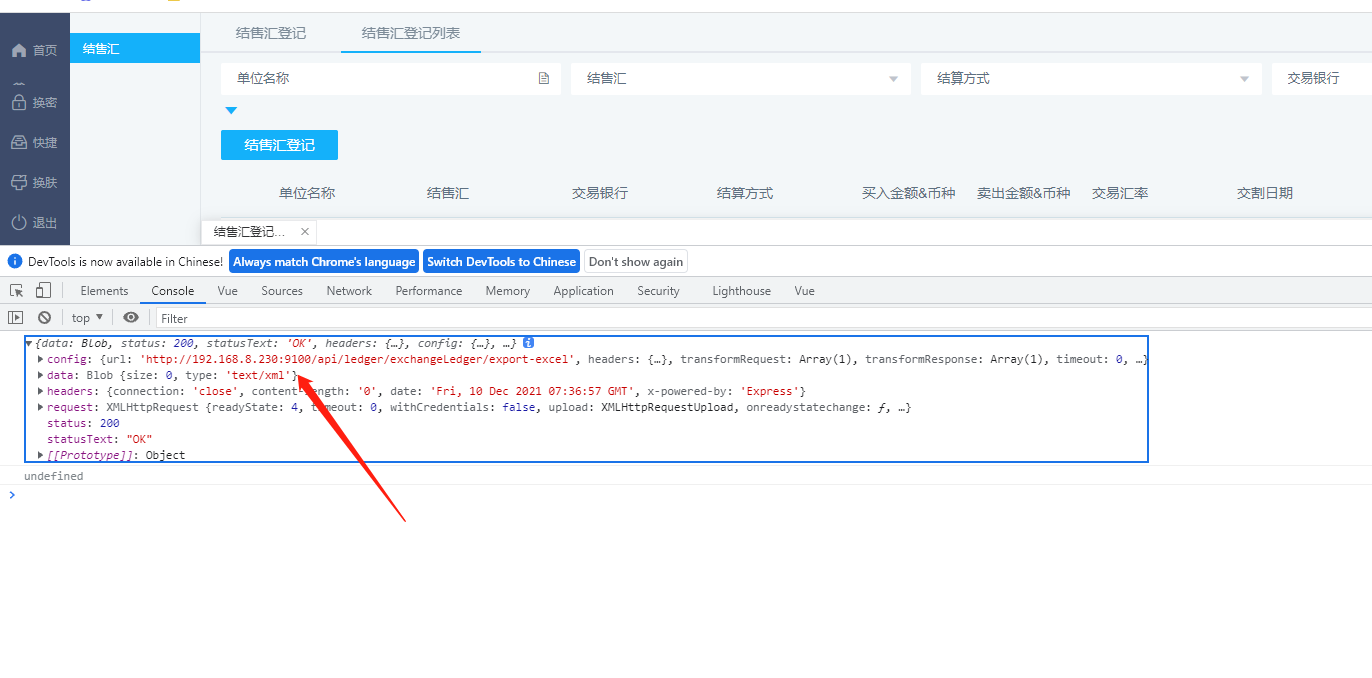The height and width of the screenshot is (678, 1372).
Task: Click the document icon inside 单位名称 field
Action: (543, 78)
